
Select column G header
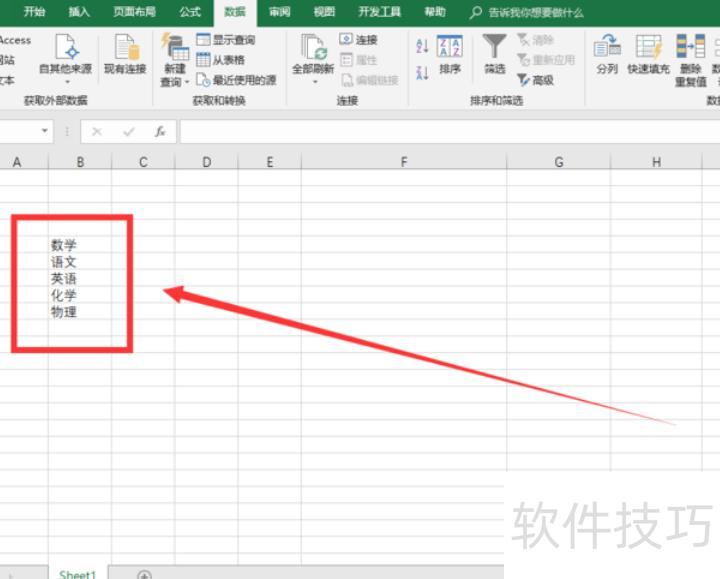(559, 162)
